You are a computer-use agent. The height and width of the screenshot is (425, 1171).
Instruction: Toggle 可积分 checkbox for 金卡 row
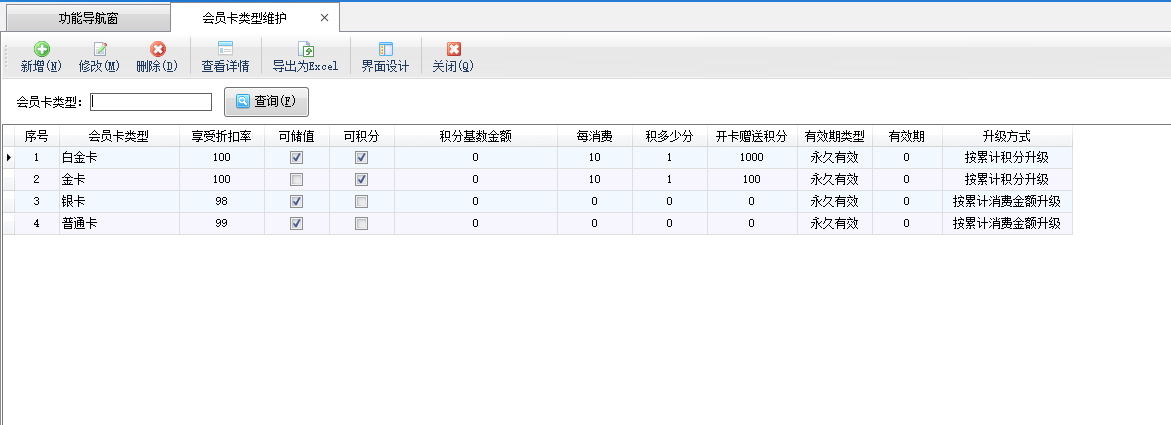pos(362,180)
